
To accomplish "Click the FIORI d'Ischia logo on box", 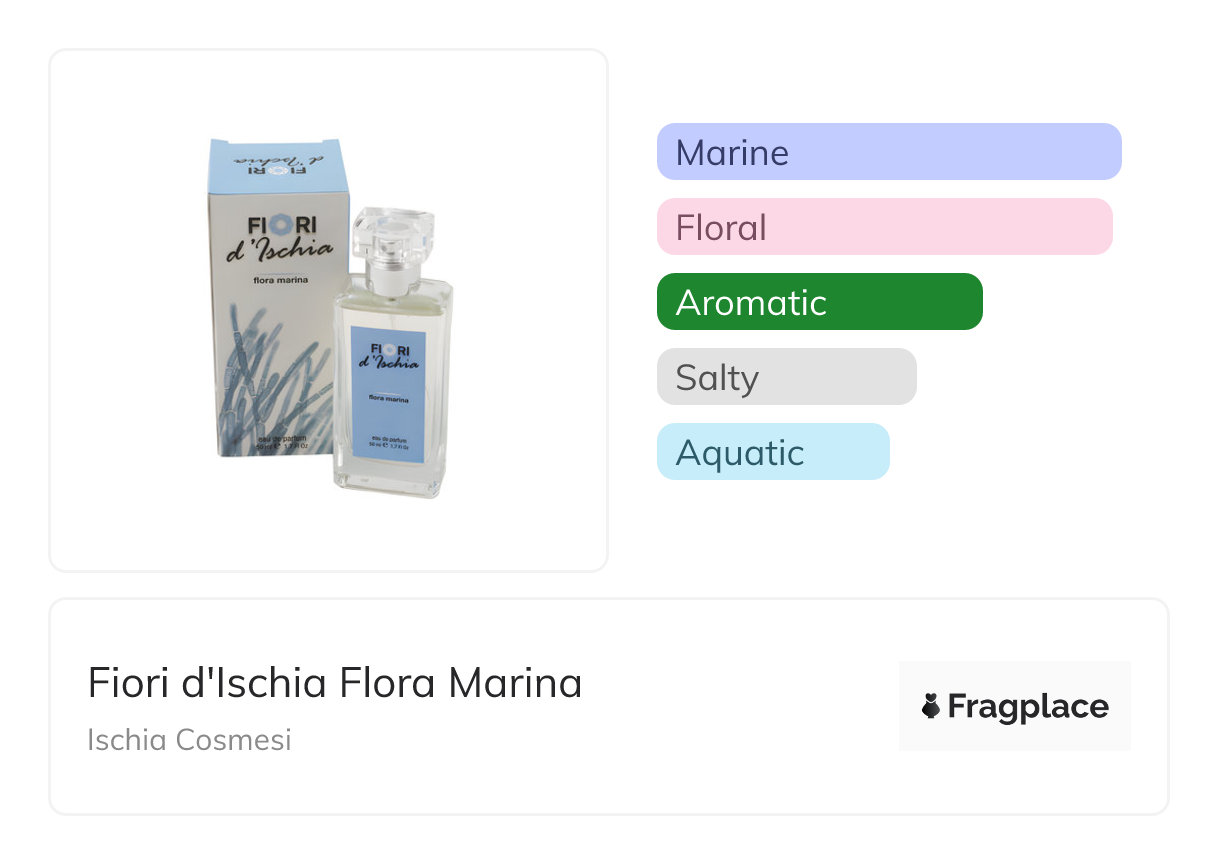I will pyautogui.click(x=278, y=236).
